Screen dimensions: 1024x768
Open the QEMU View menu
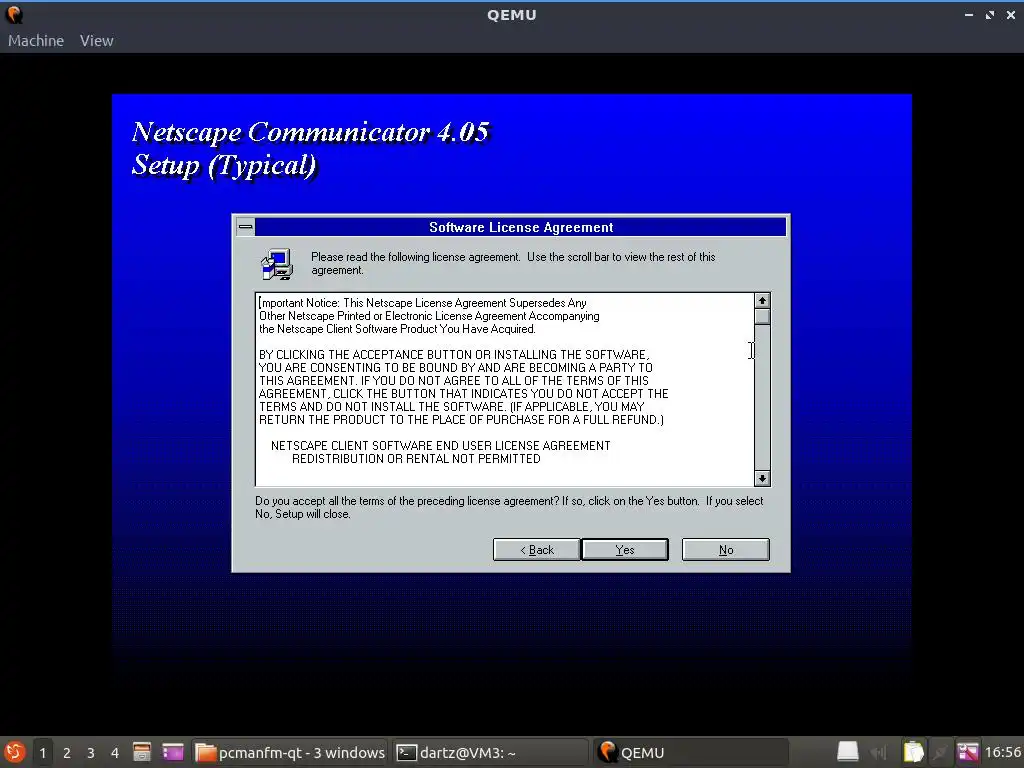click(x=97, y=40)
